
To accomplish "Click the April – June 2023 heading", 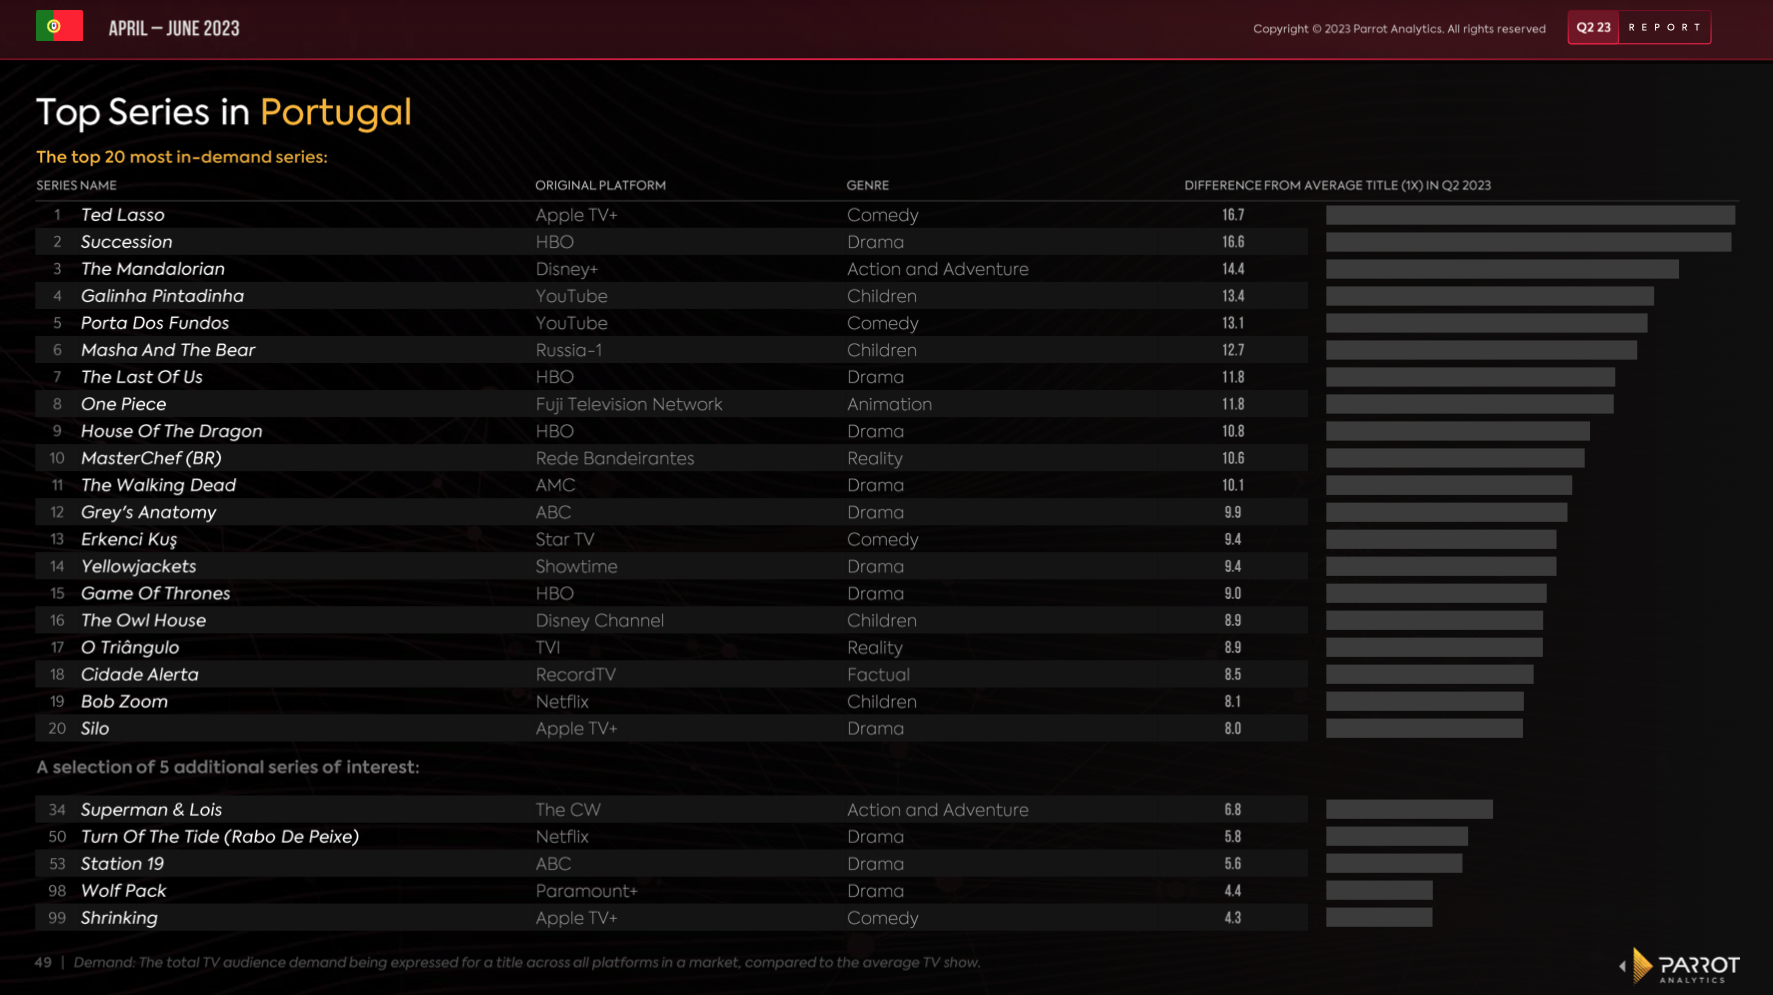I will point(174,28).
